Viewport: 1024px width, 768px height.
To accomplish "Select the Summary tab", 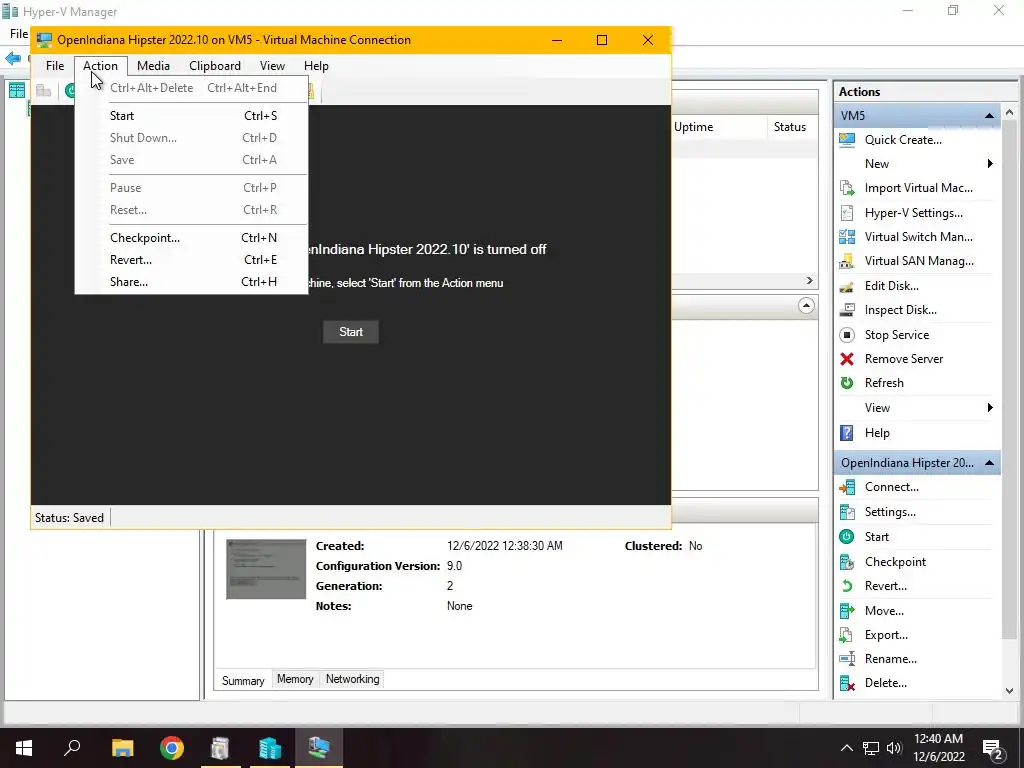I will tap(243, 680).
